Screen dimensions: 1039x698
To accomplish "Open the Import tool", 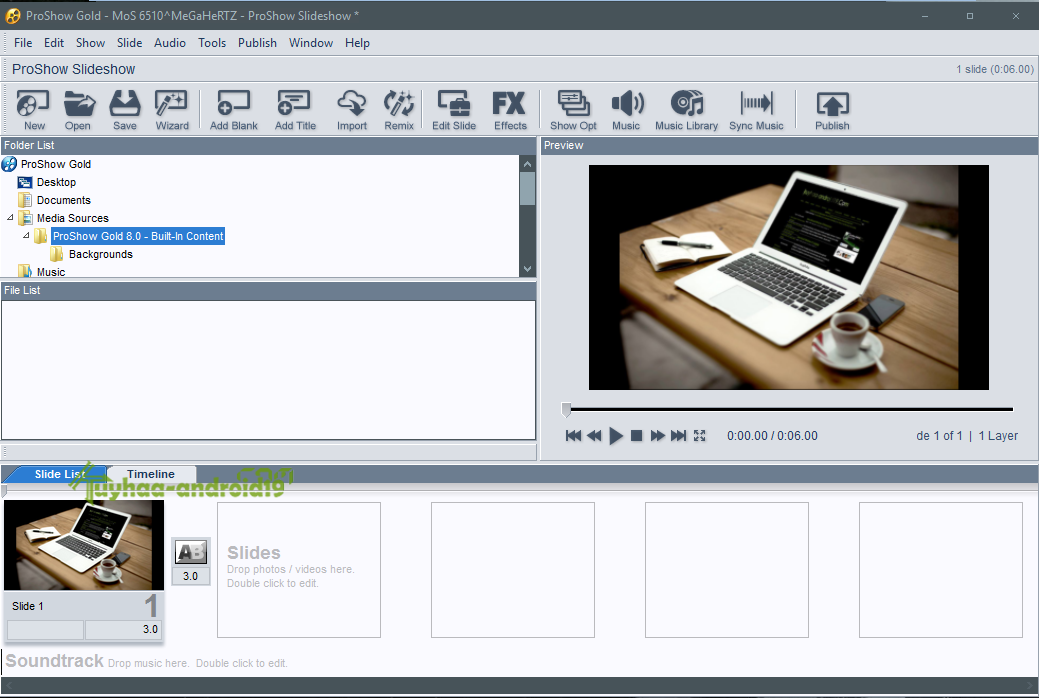I will 351,110.
